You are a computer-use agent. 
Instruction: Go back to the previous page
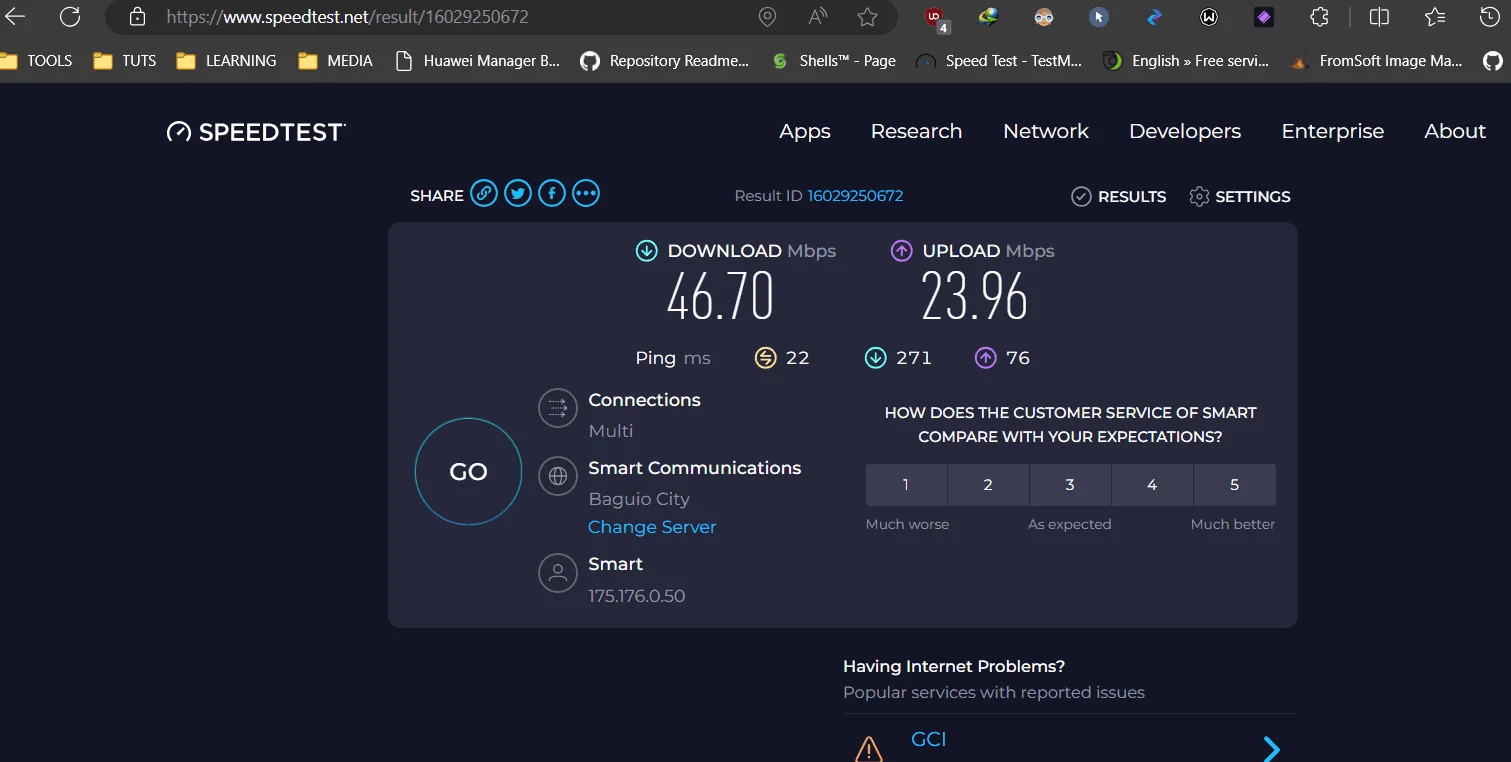pos(15,16)
